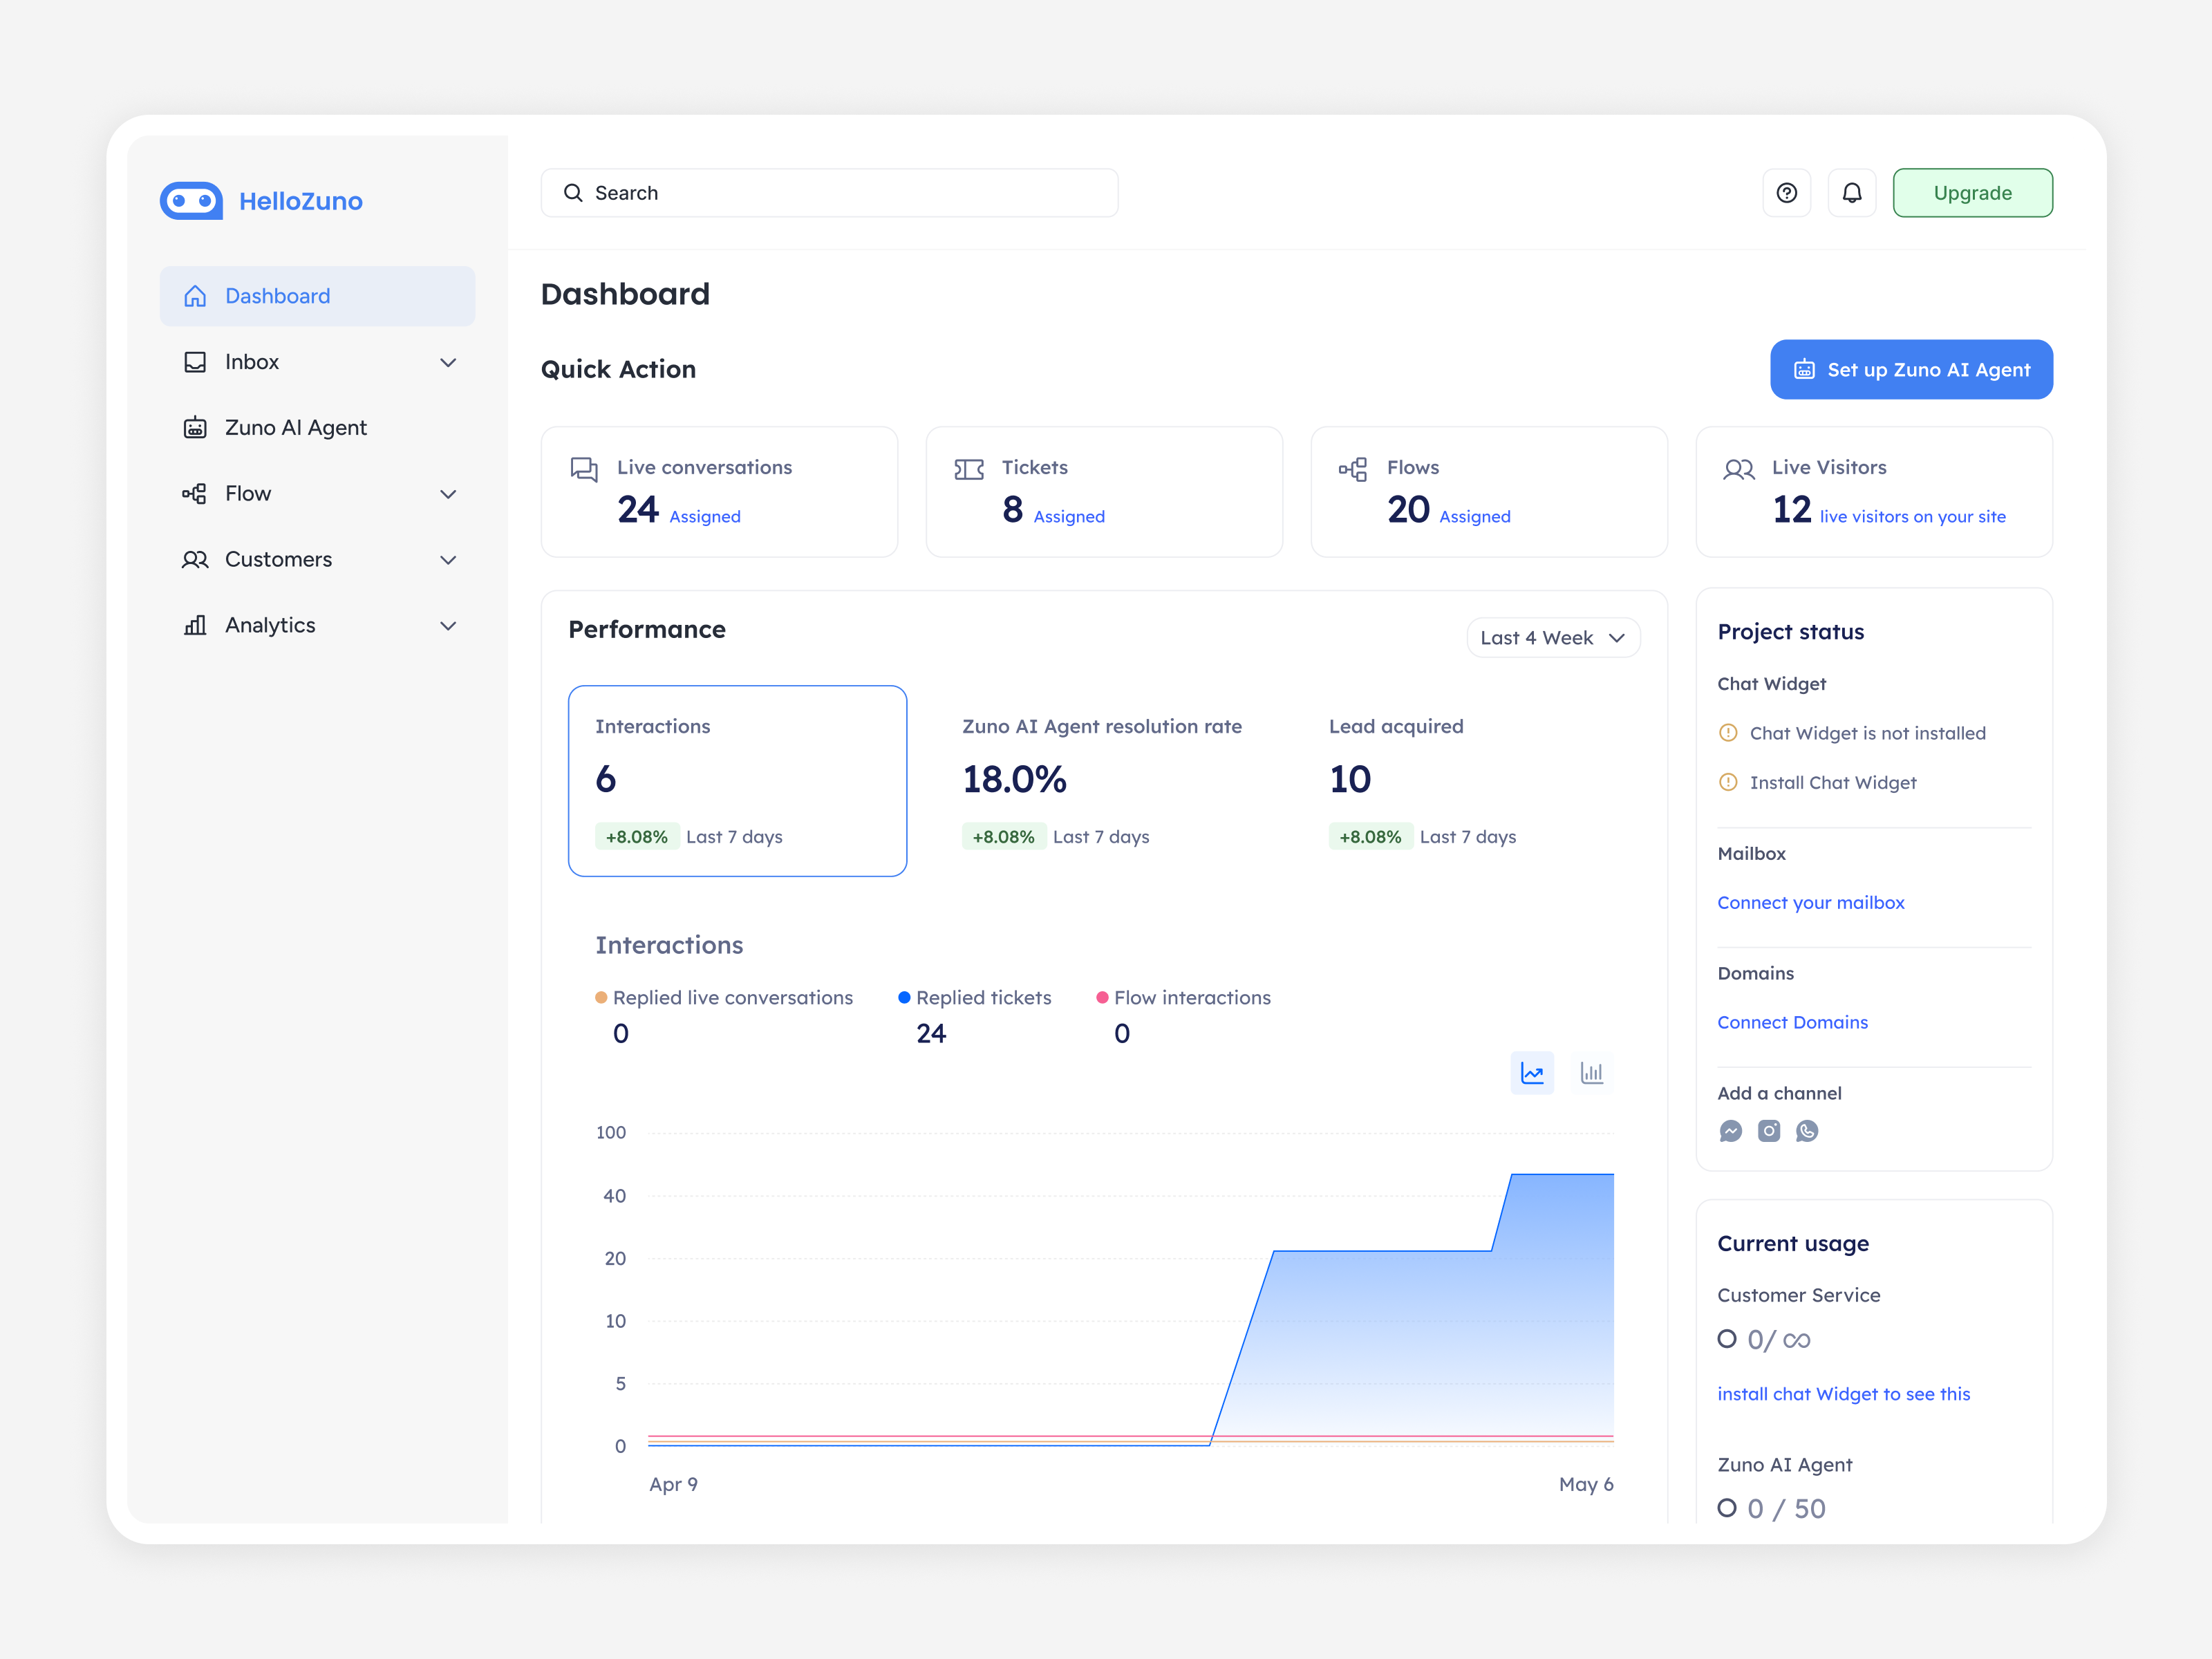Click Connect your mailbox link
The width and height of the screenshot is (2212, 1659).
click(1810, 903)
